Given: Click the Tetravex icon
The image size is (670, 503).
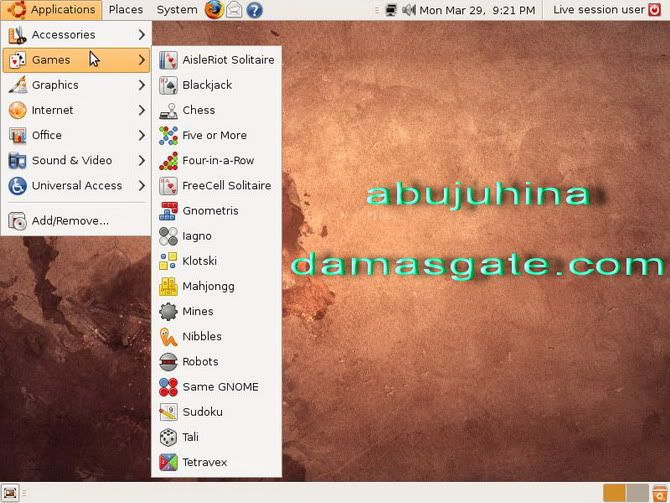Looking at the screenshot, I should pyautogui.click(x=168, y=462).
